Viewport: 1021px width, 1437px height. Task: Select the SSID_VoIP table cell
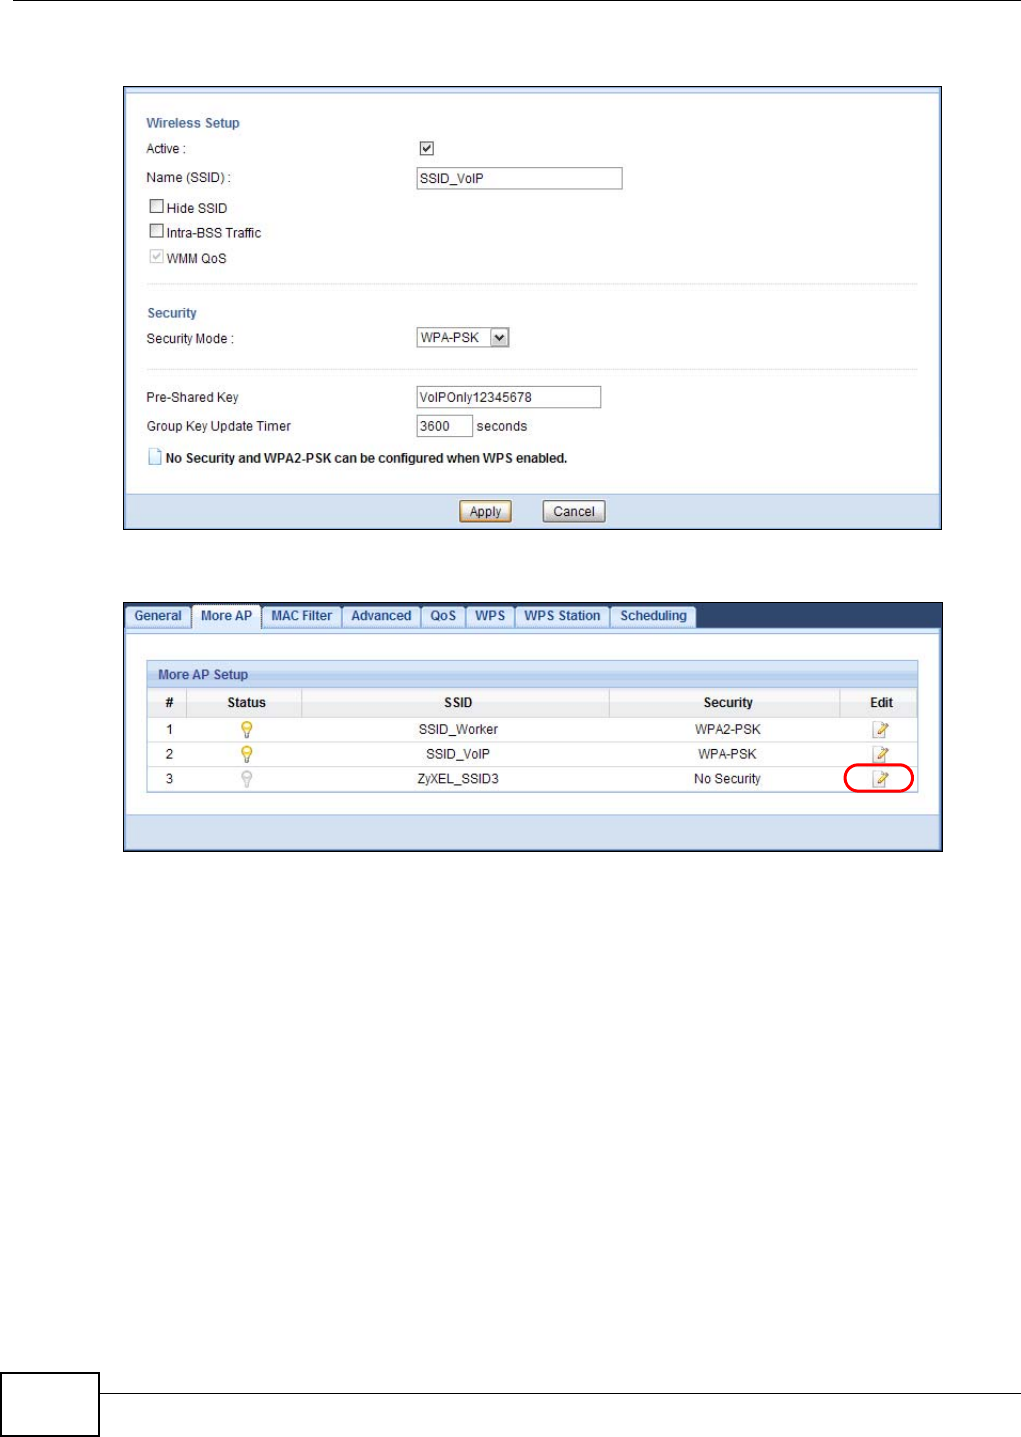click(x=458, y=754)
